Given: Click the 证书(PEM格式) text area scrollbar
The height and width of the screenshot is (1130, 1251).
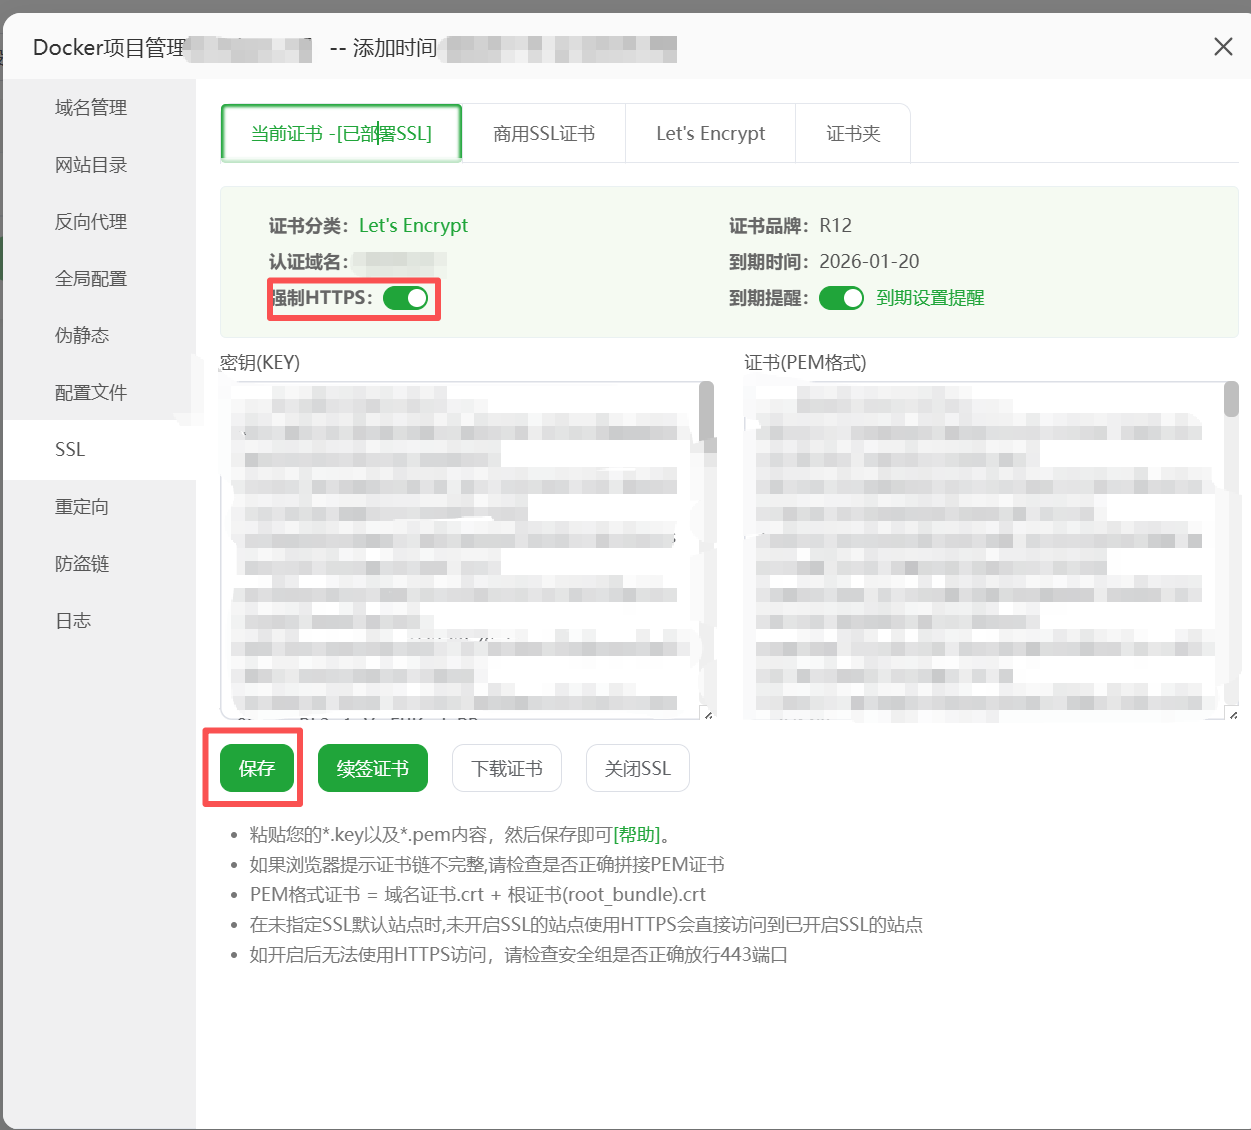Looking at the screenshot, I should tap(1231, 400).
